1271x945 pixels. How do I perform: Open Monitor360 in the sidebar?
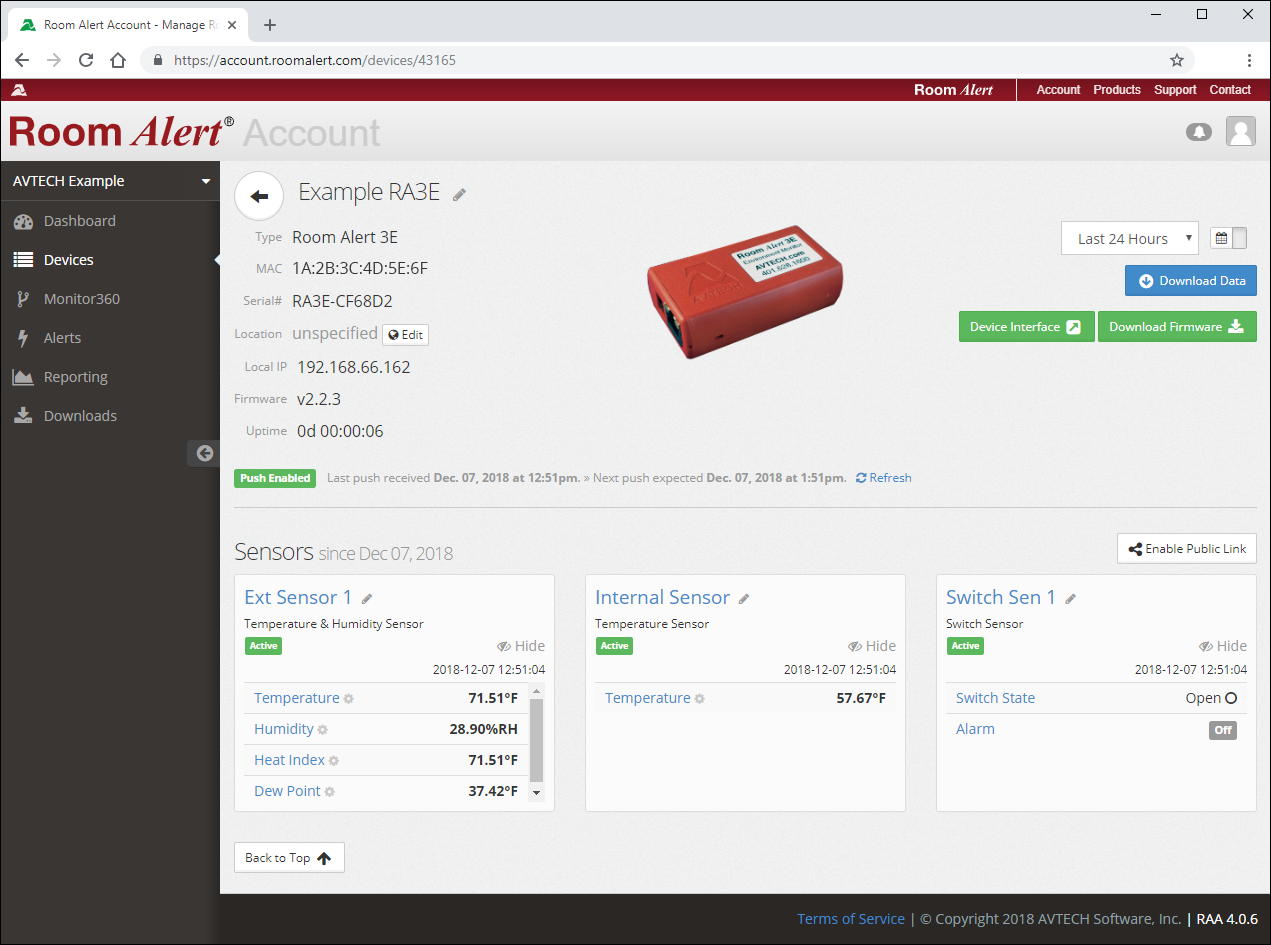[81, 299]
